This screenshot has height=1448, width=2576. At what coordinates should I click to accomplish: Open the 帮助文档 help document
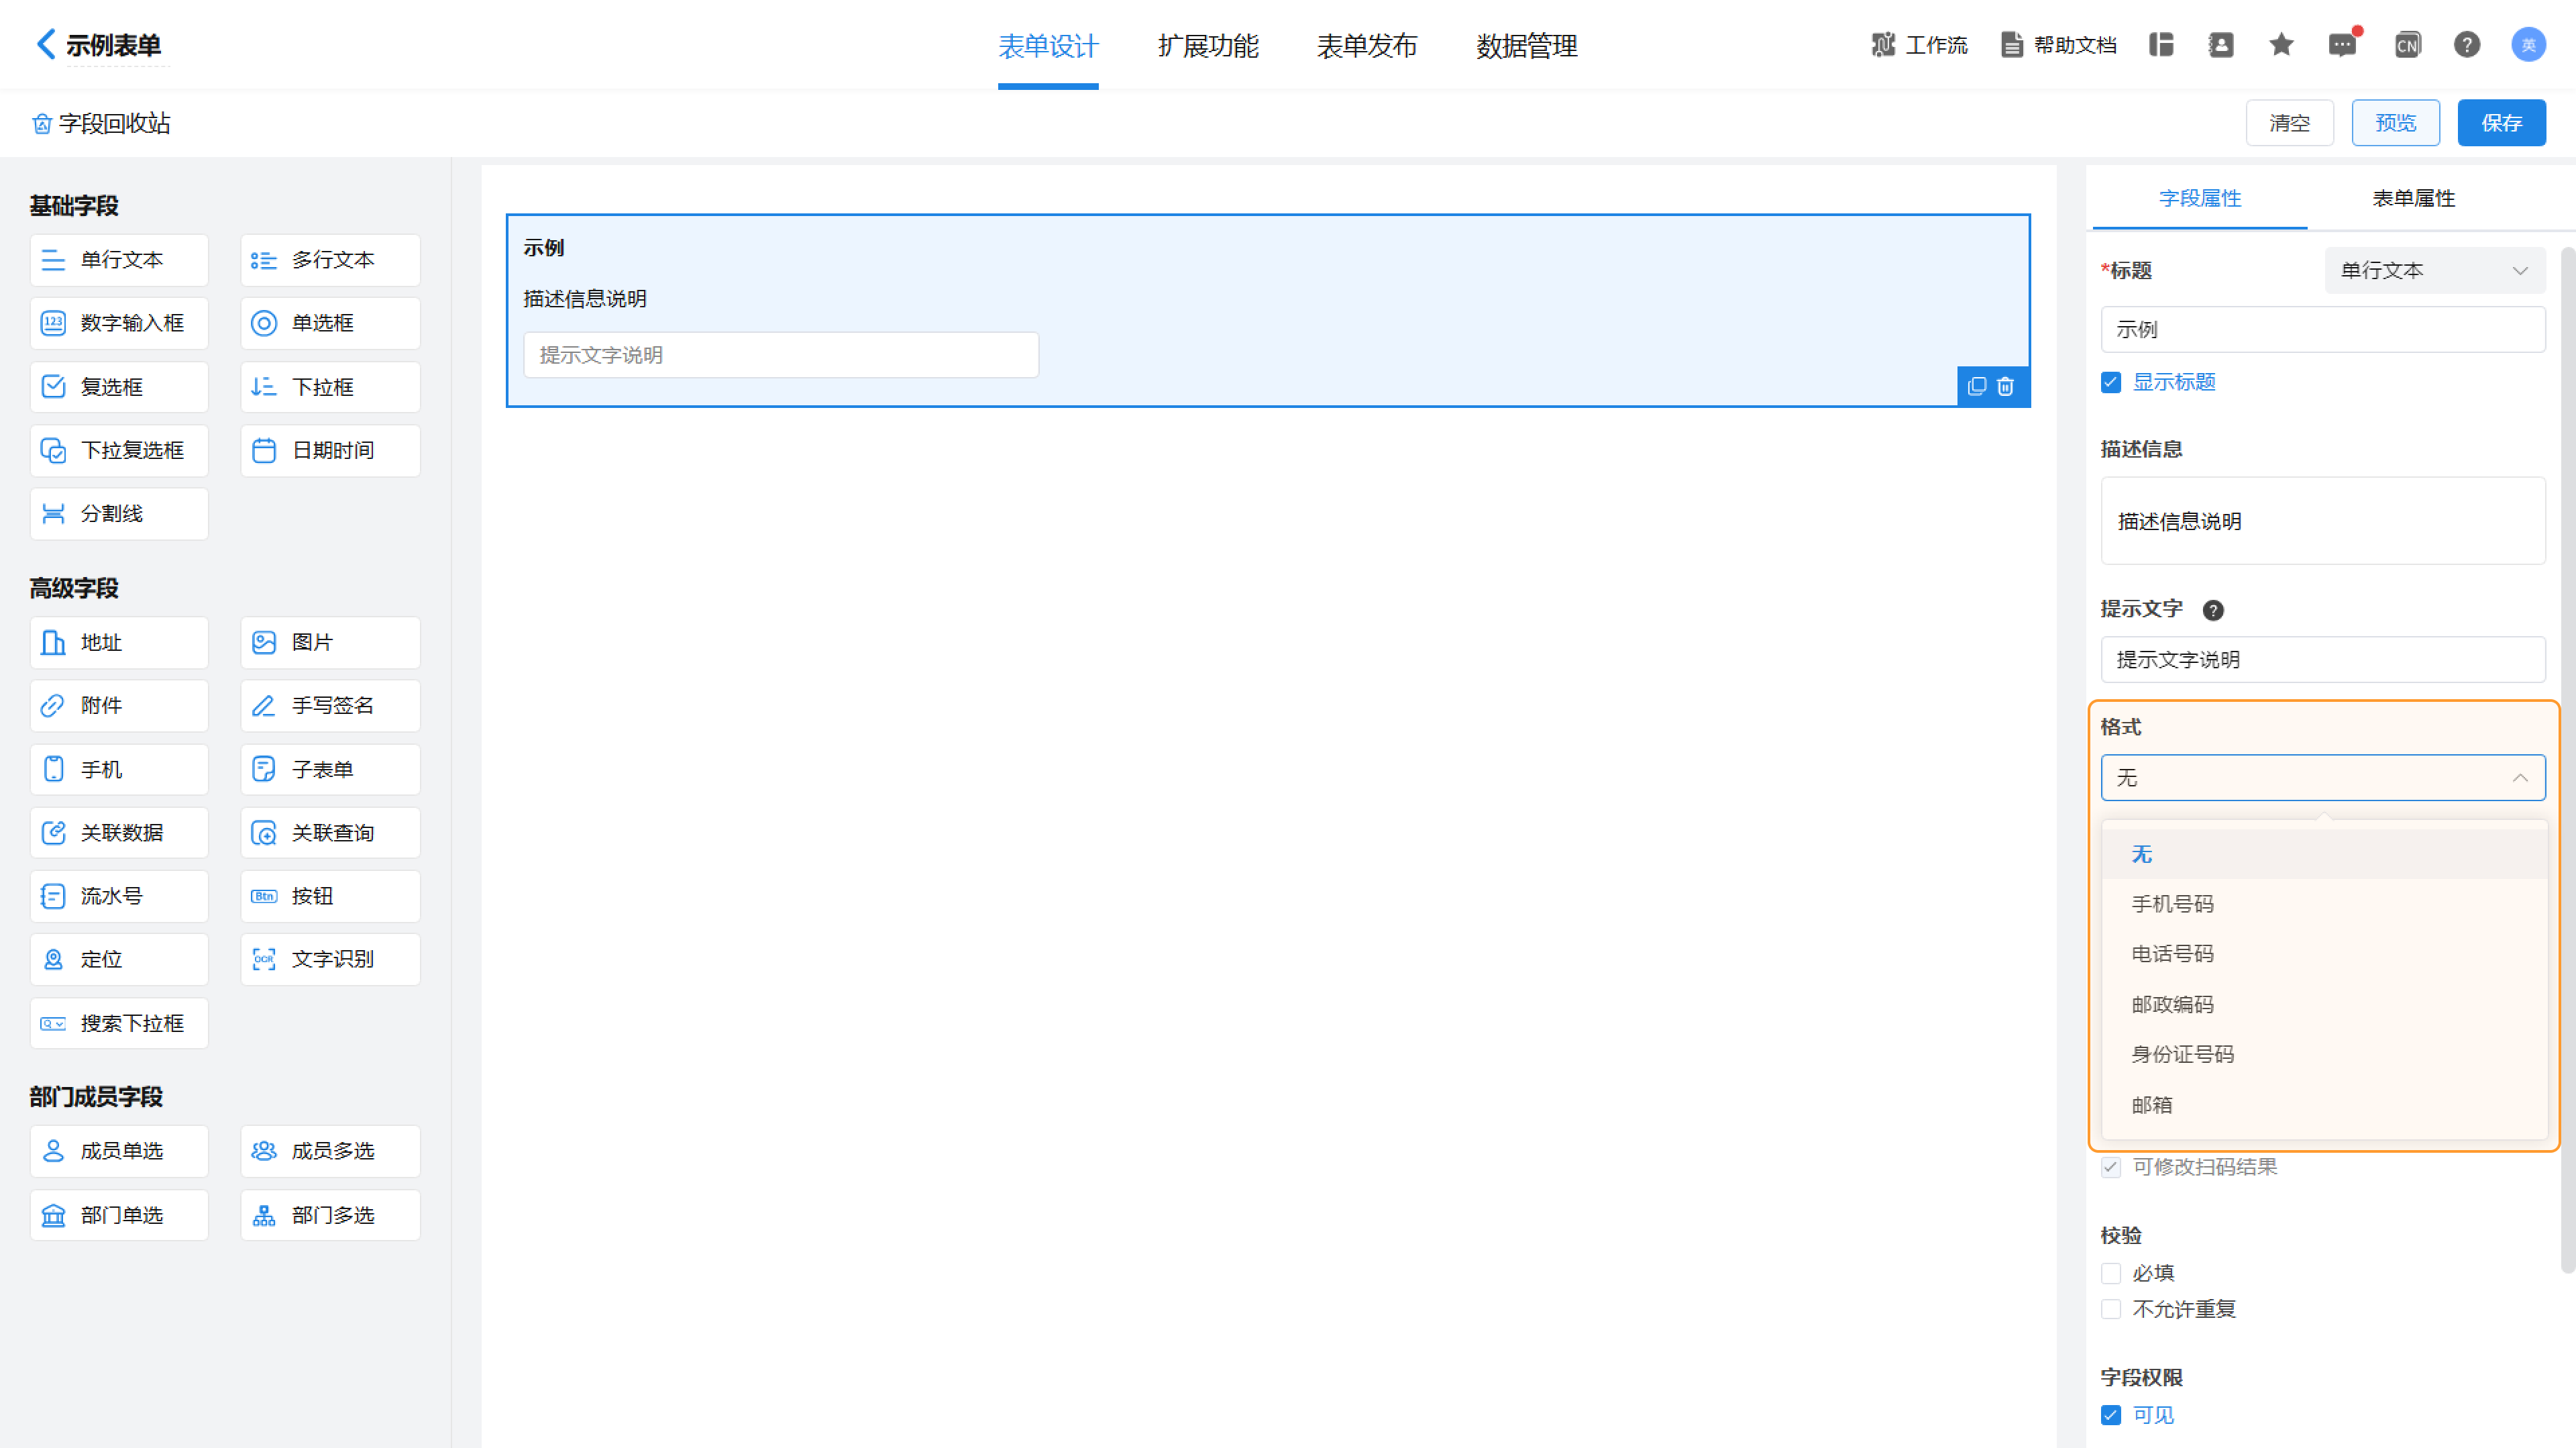coord(2058,45)
